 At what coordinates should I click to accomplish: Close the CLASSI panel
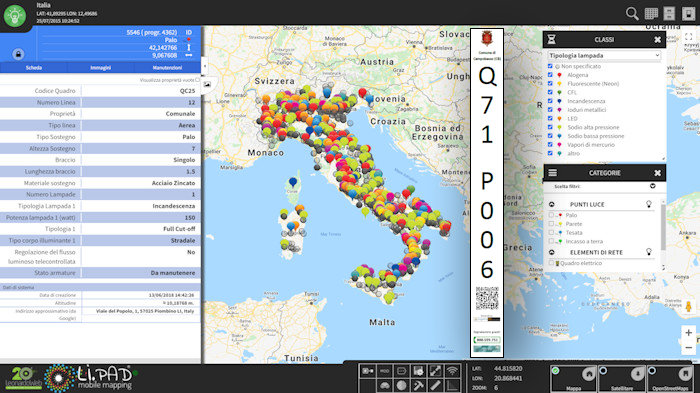(x=658, y=40)
